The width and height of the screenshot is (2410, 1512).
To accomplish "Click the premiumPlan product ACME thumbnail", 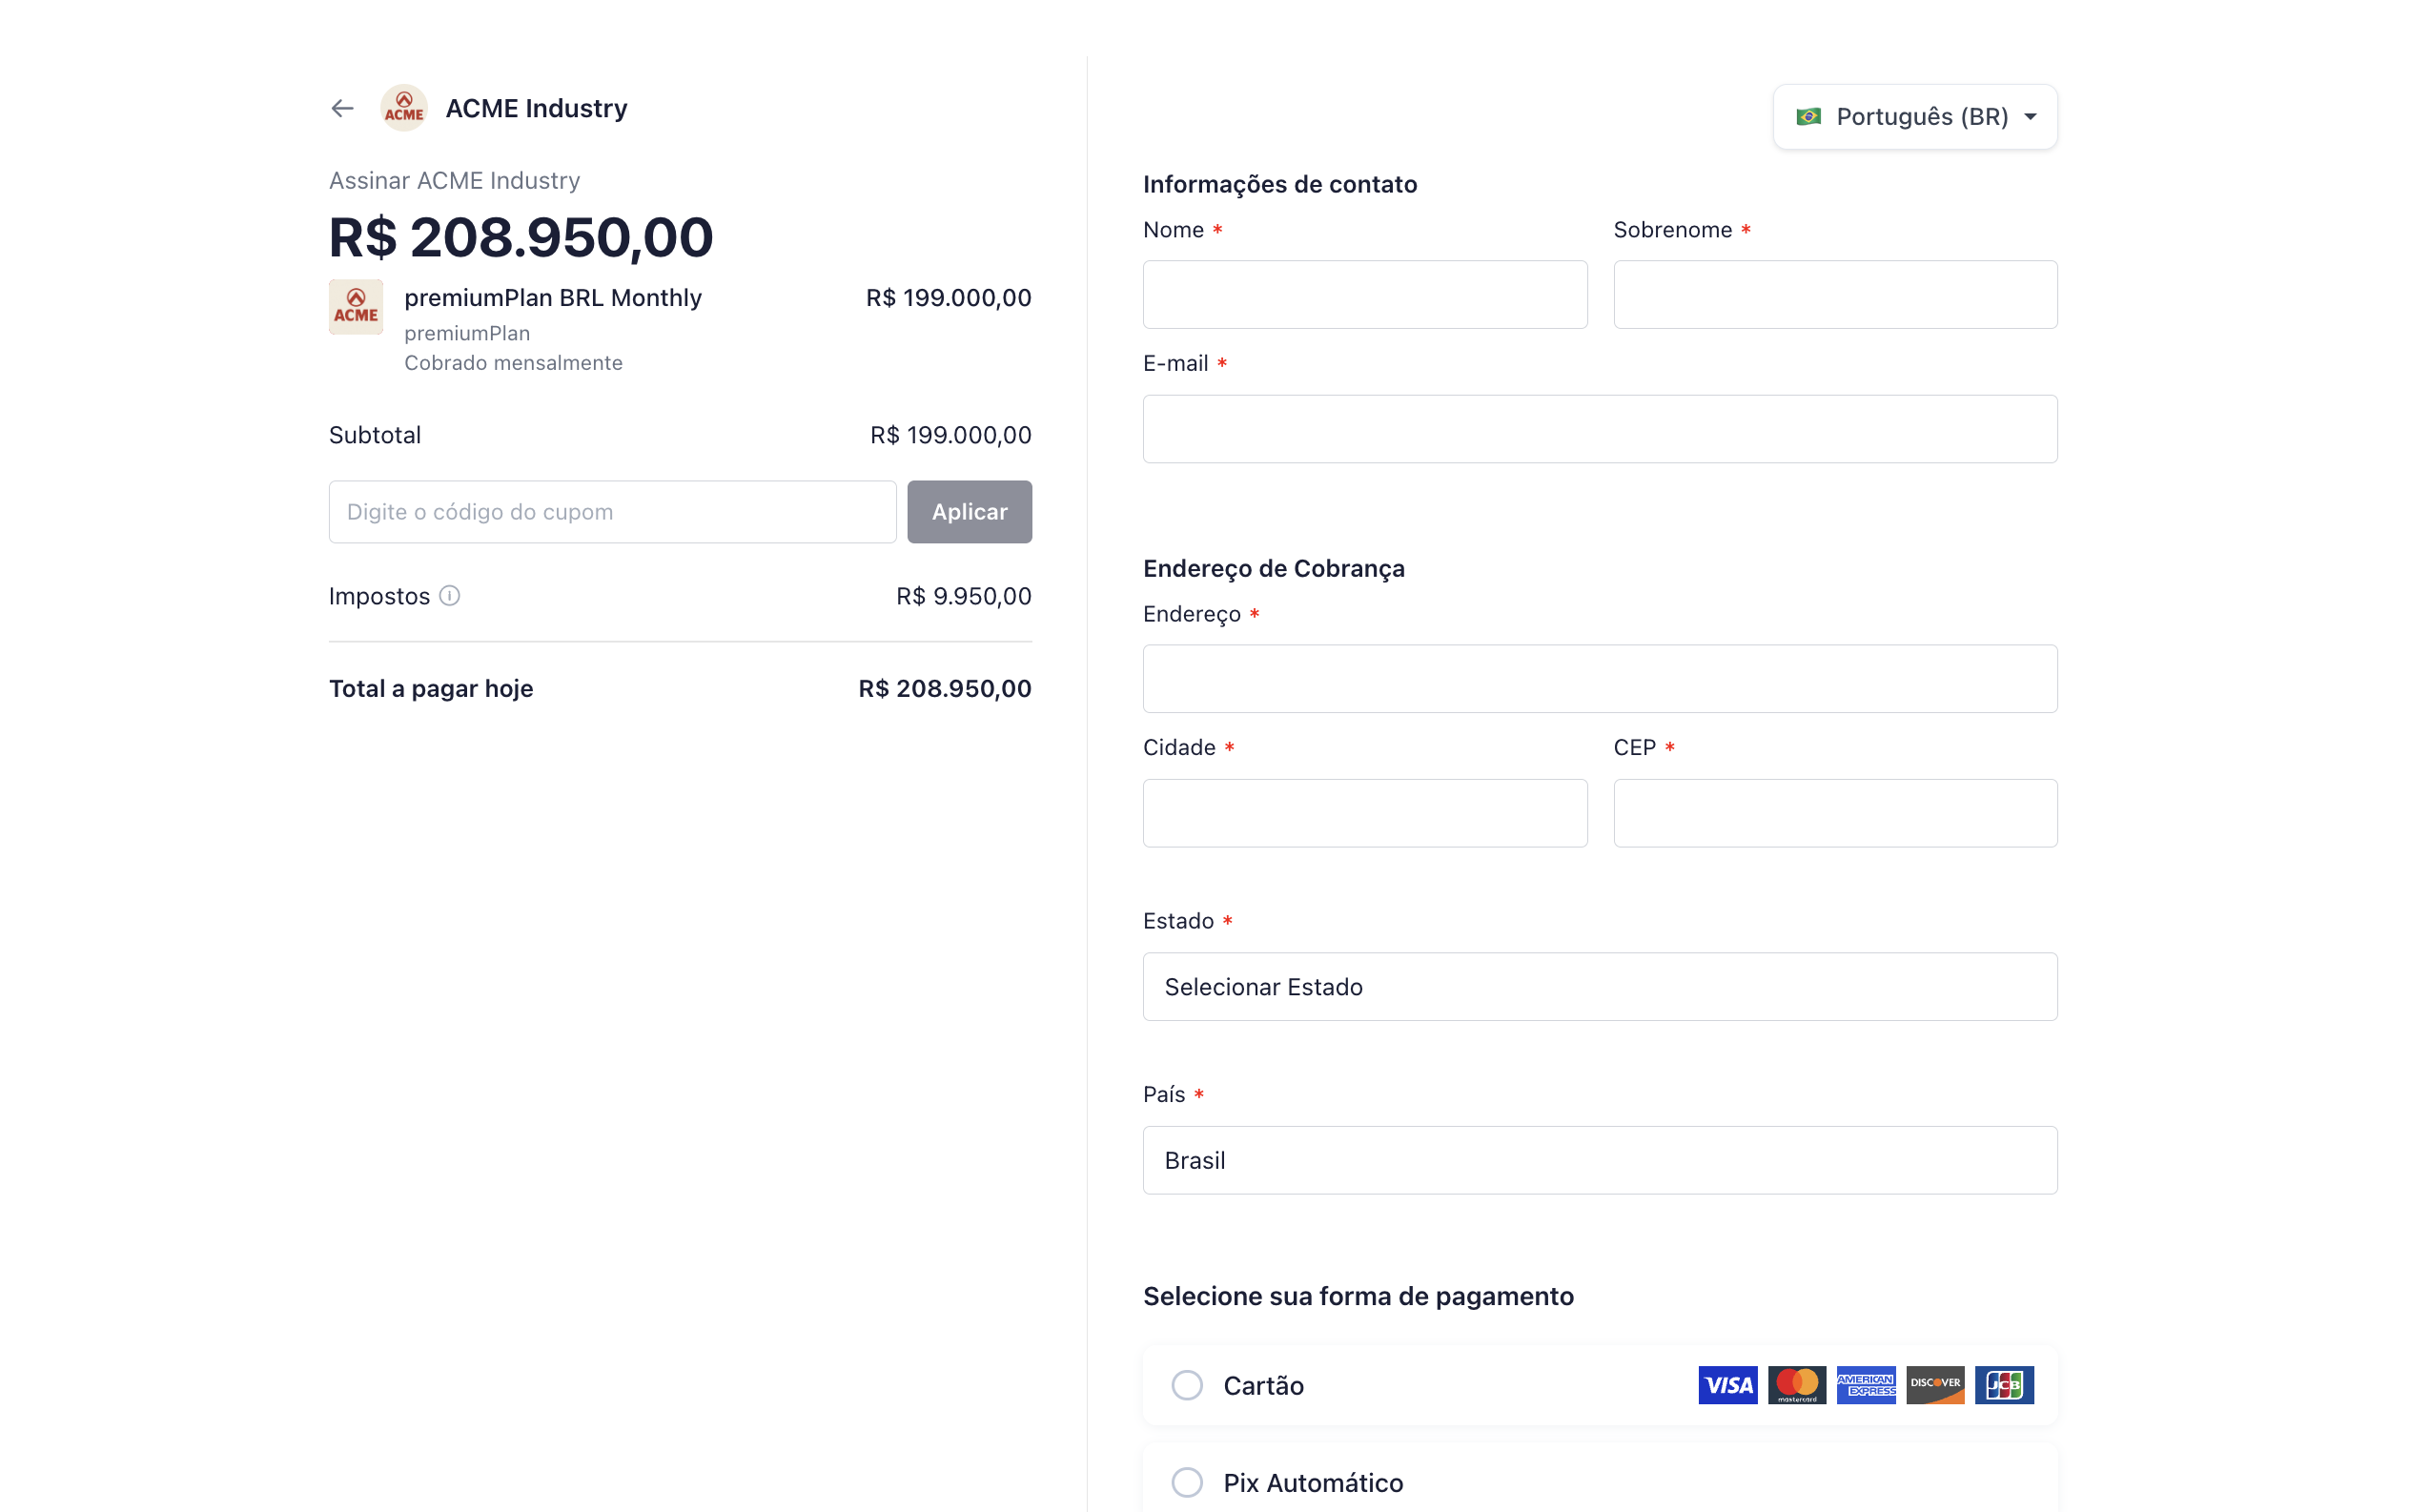I will (356, 306).
